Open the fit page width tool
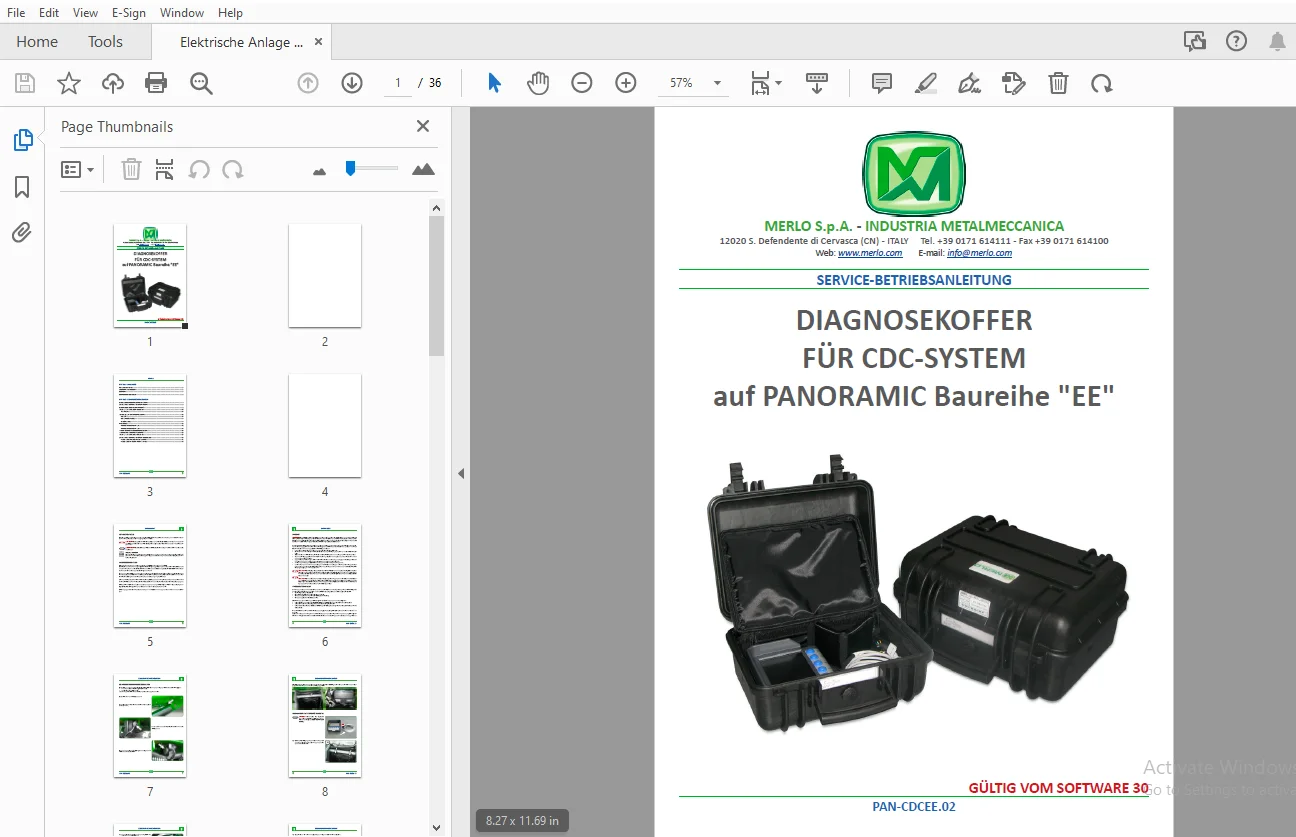This screenshot has width=1296, height=837. [x=766, y=83]
